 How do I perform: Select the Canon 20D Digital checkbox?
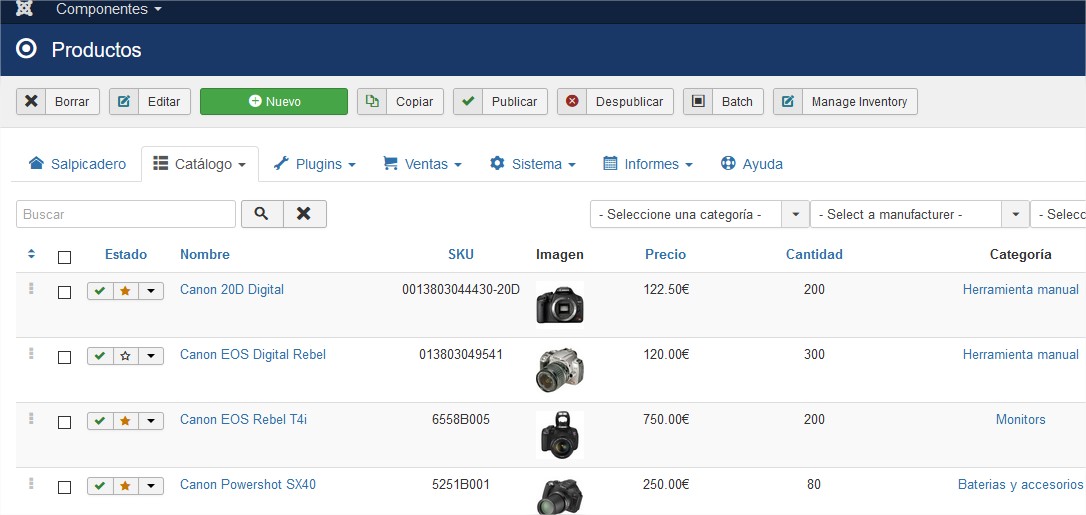pyautogui.click(x=64, y=293)
